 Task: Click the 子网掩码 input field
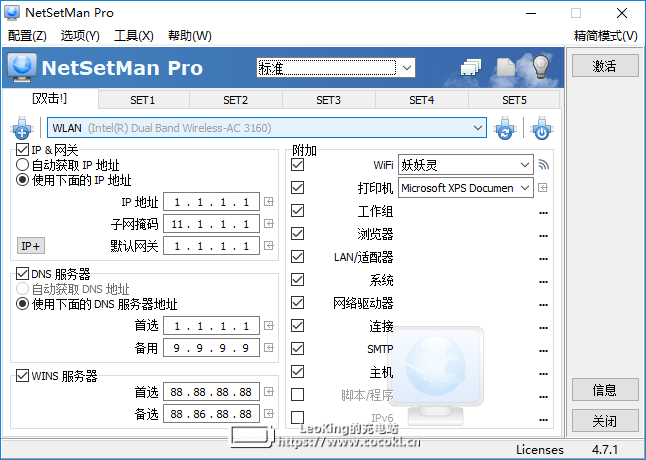(211, 224)
